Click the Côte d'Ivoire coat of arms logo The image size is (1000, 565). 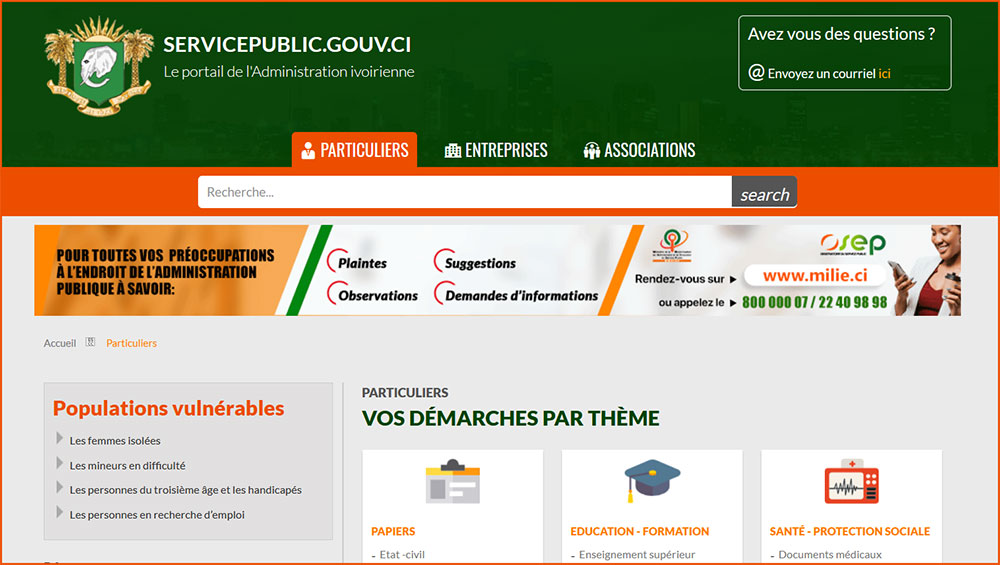[98, 66]
